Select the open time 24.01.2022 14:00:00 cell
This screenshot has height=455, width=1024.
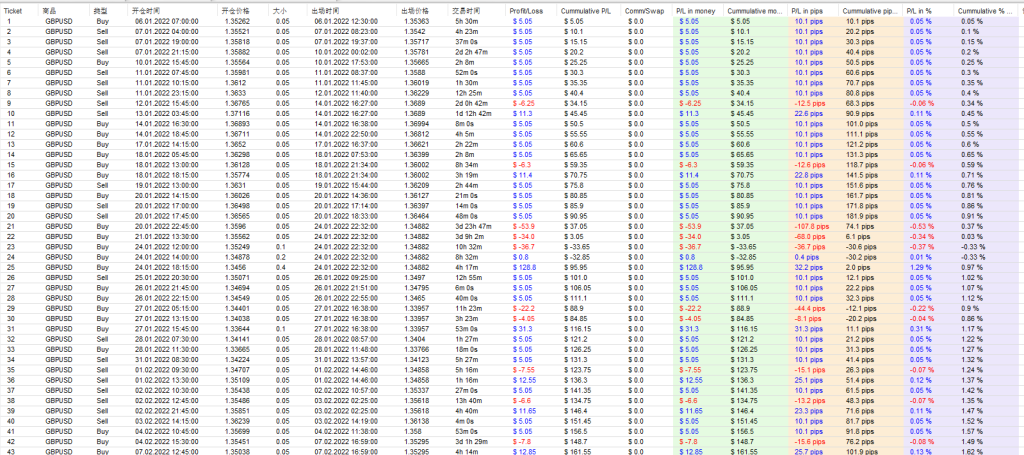(160, 257)
